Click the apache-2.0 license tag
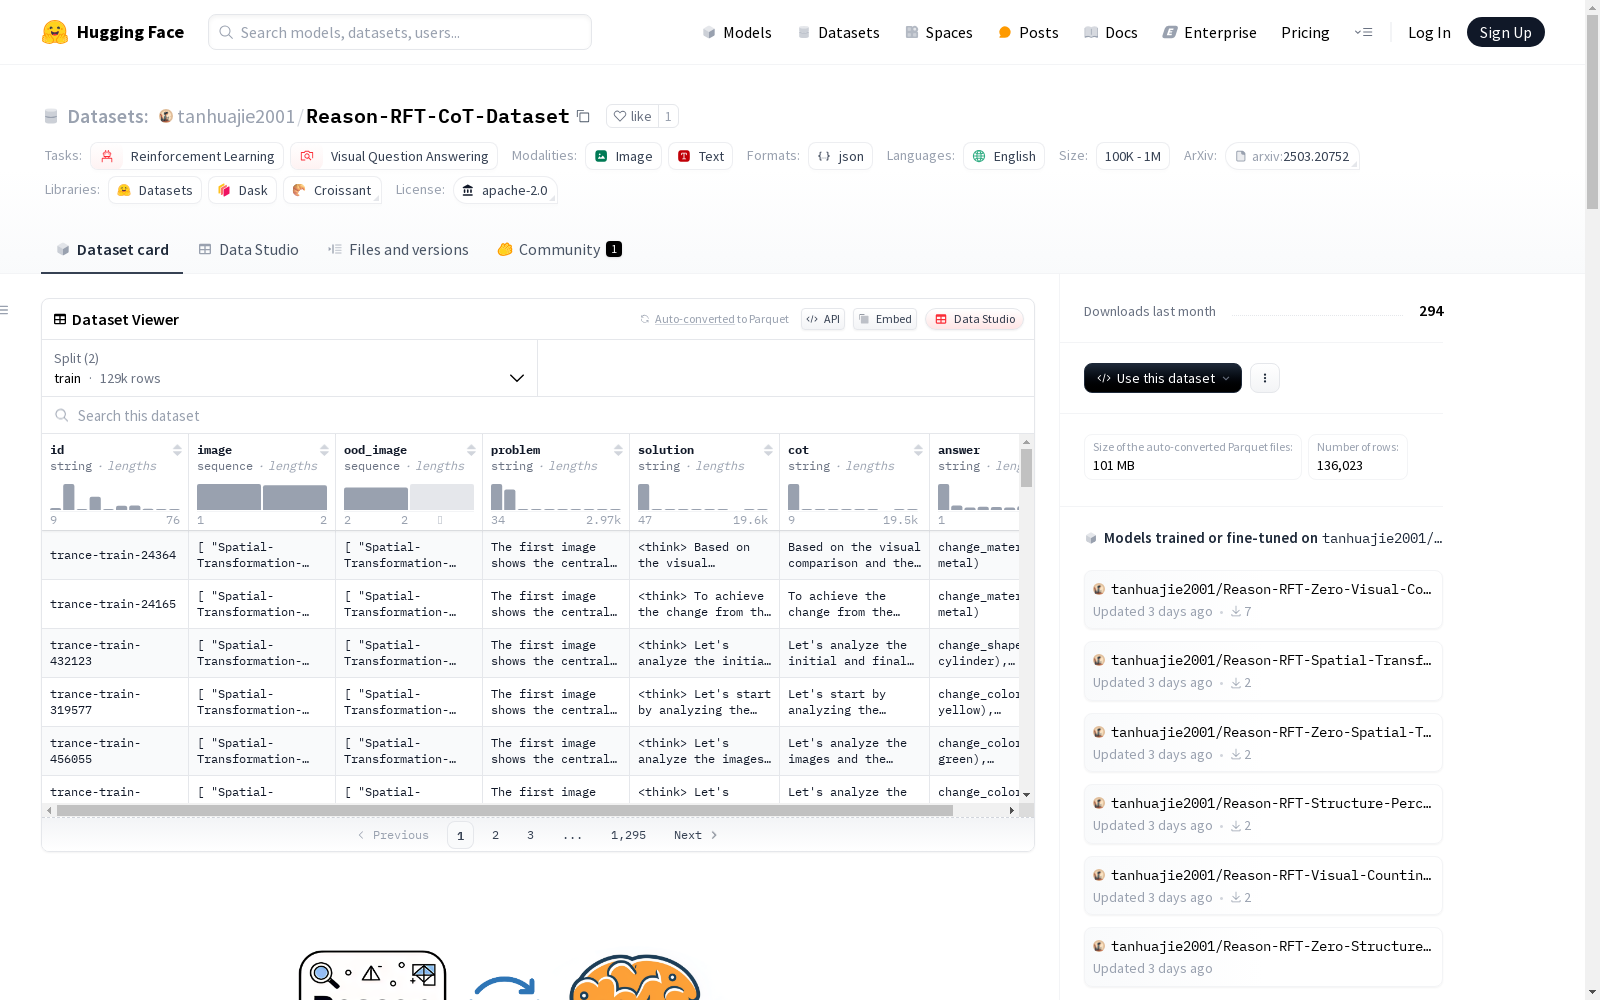This screenshot has height=1000, width=1600. click(505, 190)
